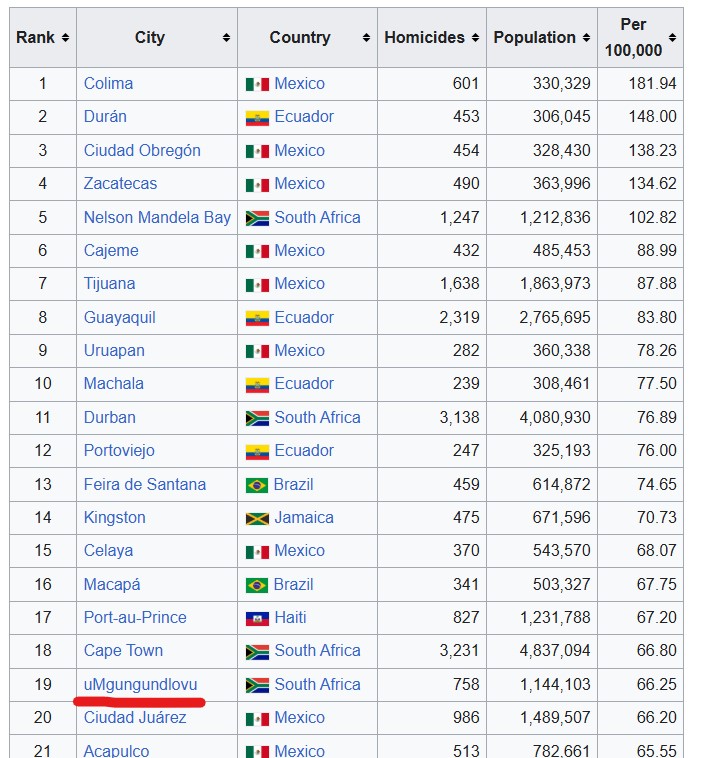Open Ecuador country link in Durán row

(304, 117)
